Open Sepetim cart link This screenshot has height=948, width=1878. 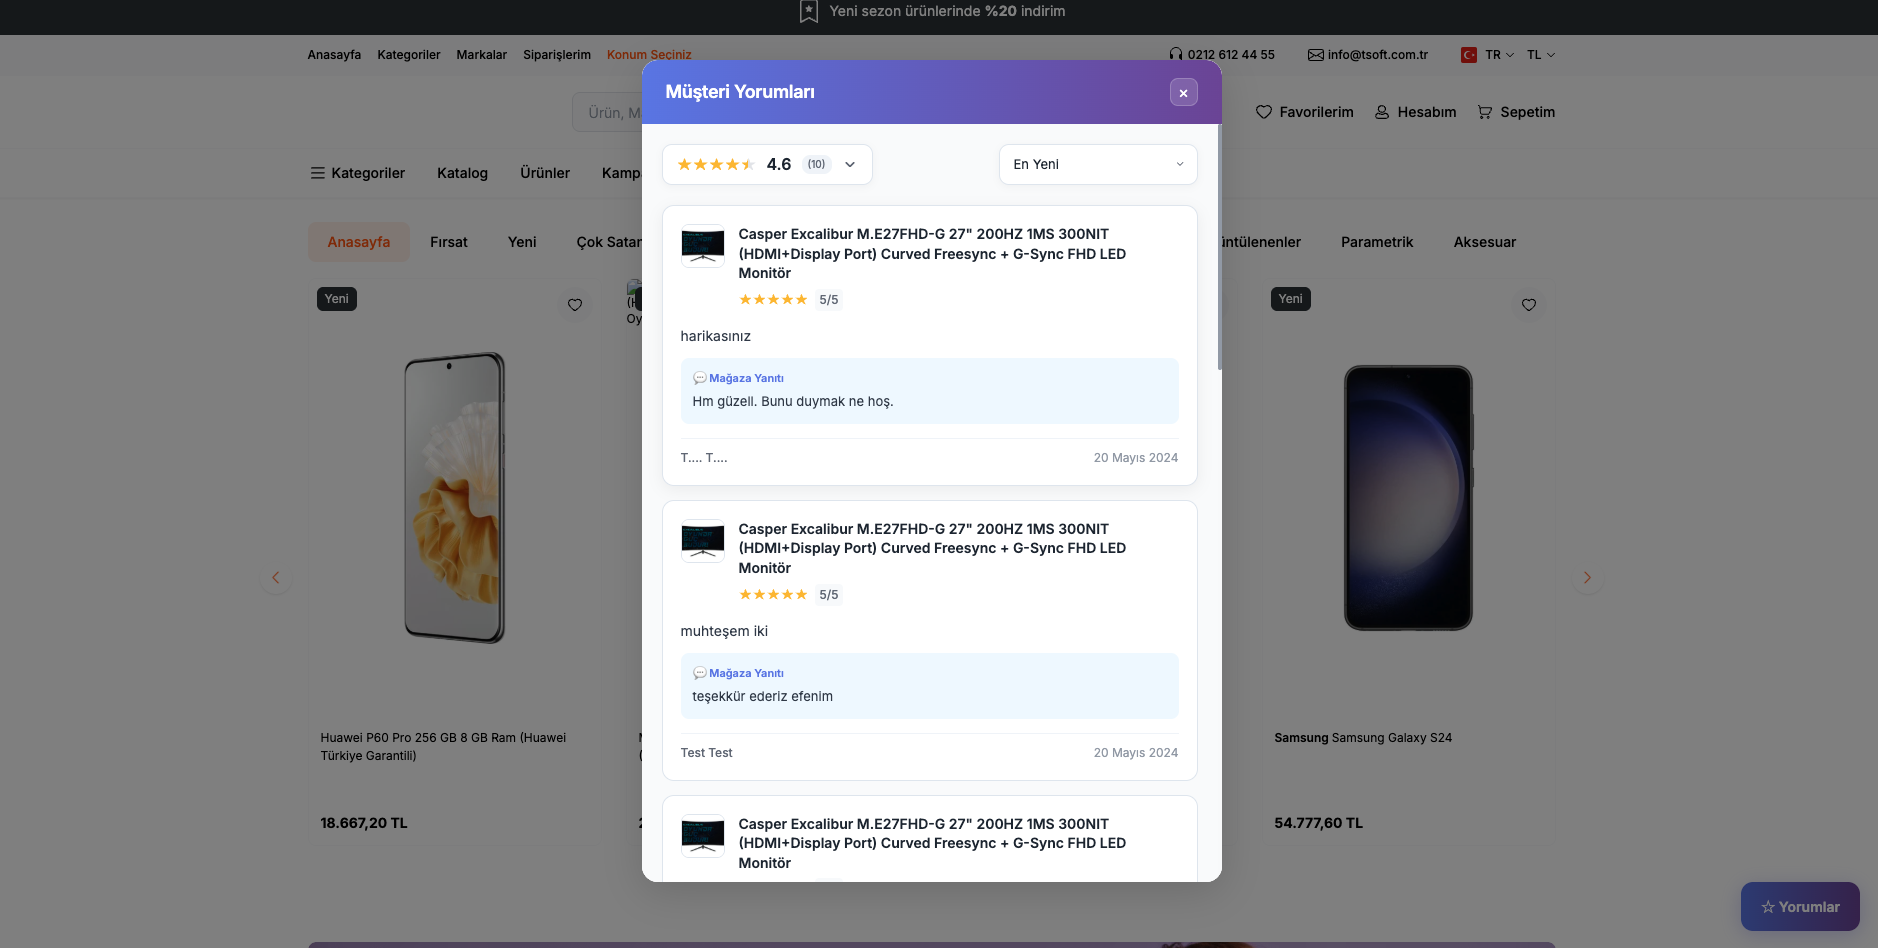tap(1516, 112)
